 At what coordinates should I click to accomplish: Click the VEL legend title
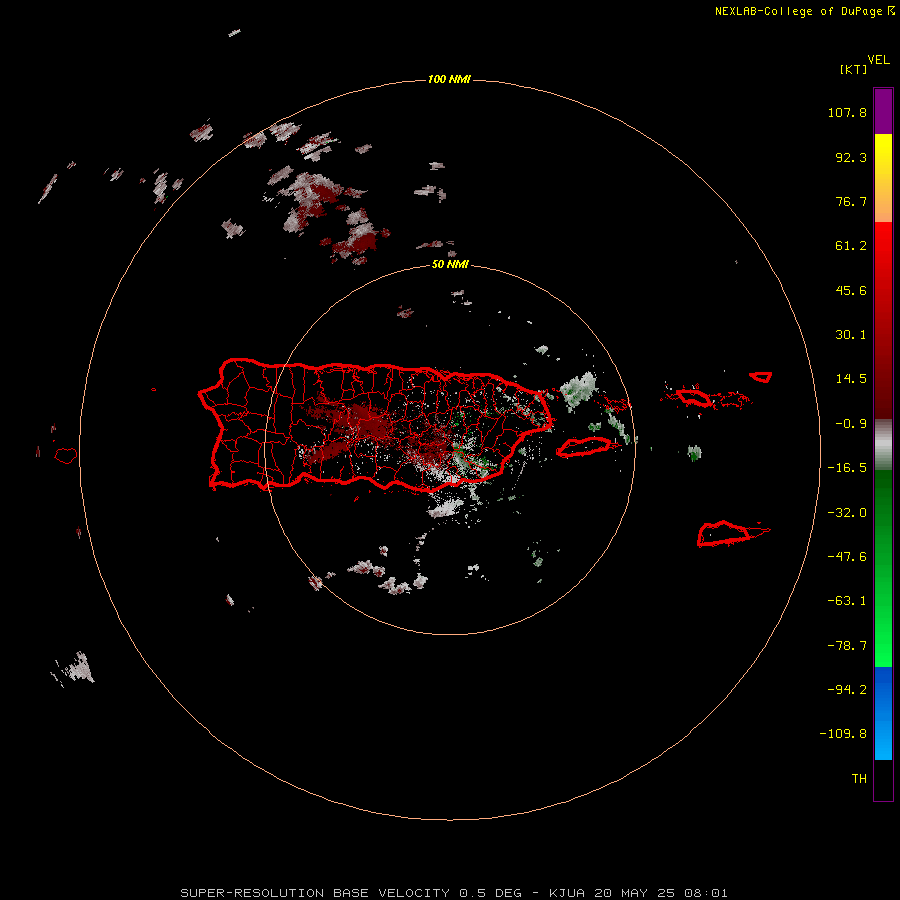point(878,60)
